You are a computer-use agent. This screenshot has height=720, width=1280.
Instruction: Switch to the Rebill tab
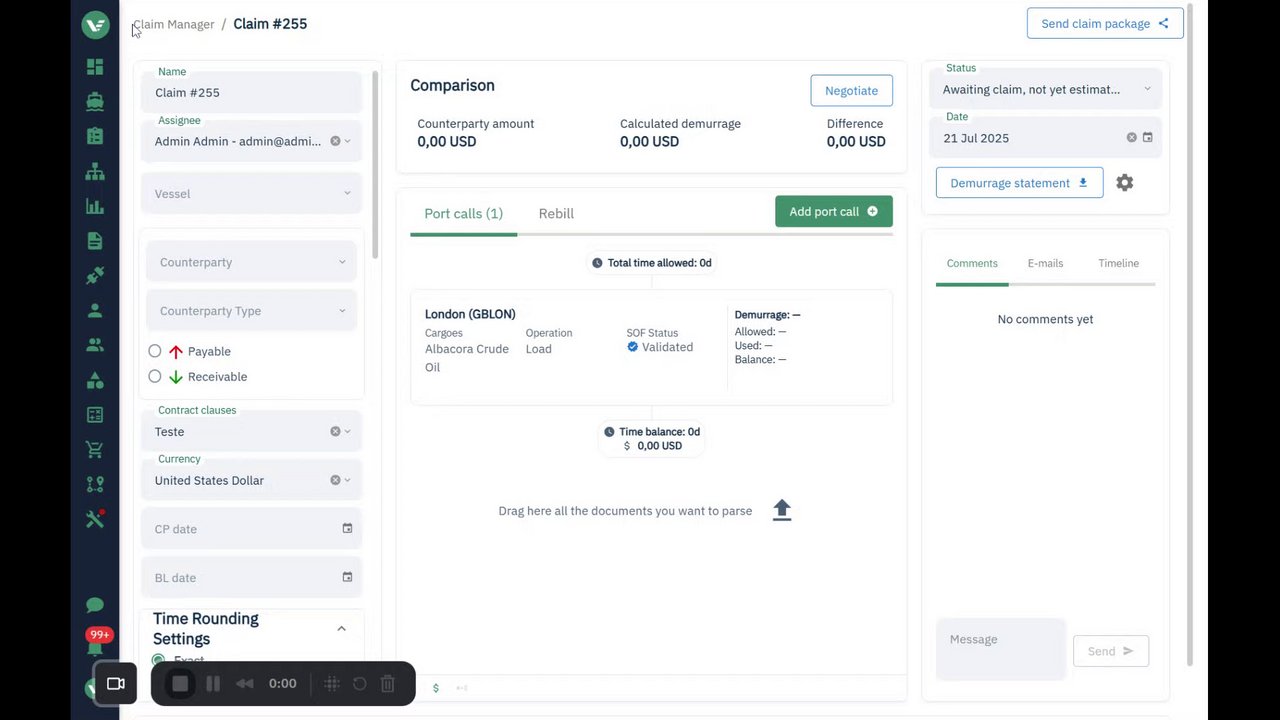pyautogui.click(x=556, y=213)
